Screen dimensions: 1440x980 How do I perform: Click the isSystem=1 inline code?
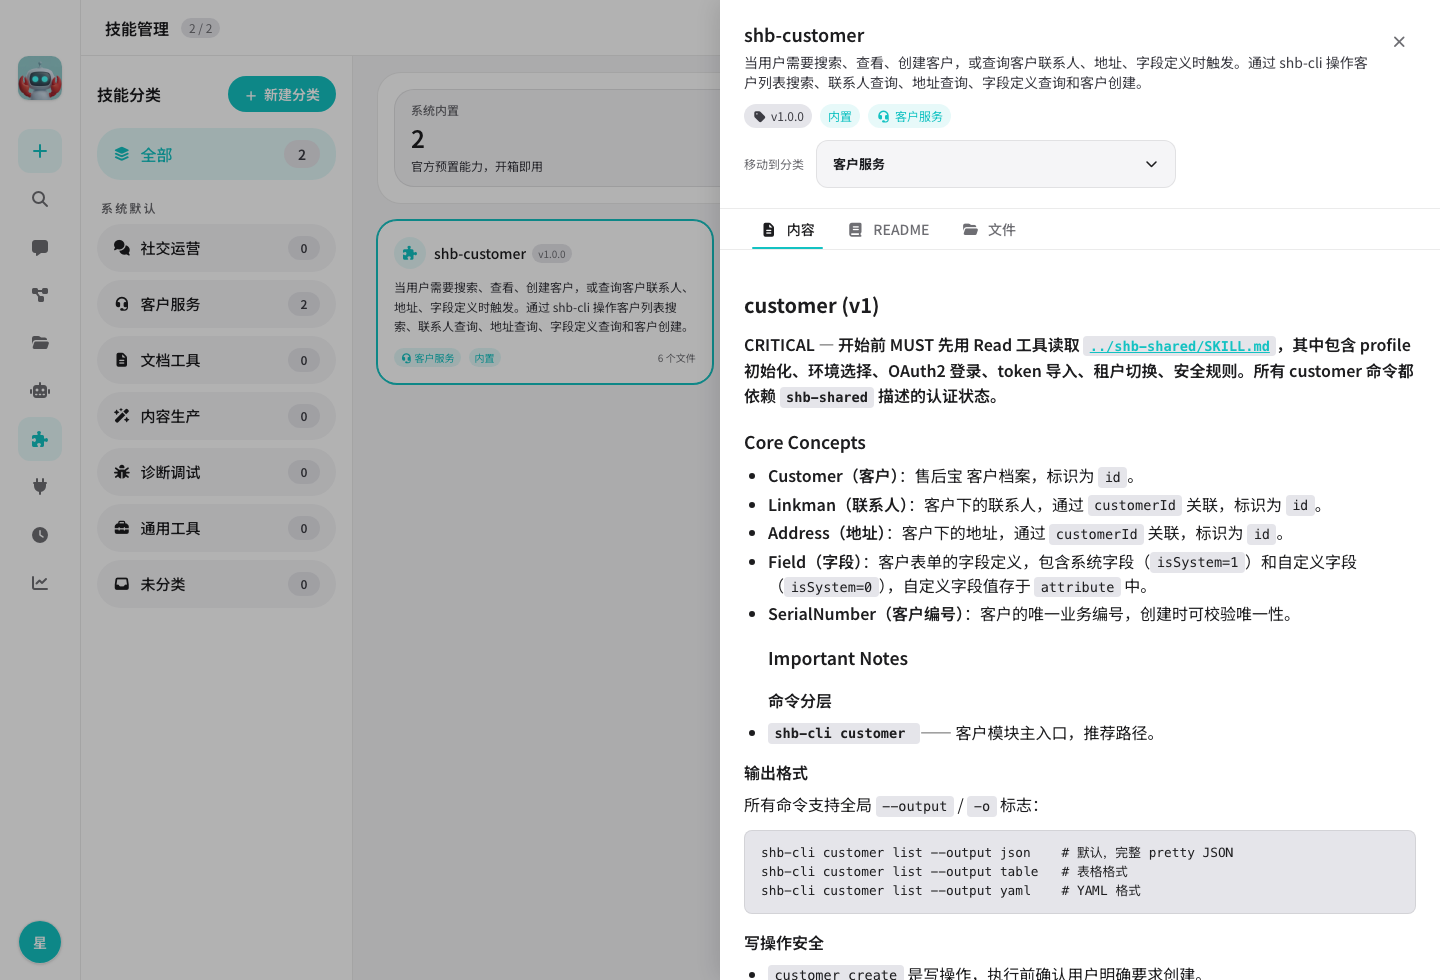pos(1197,563)
